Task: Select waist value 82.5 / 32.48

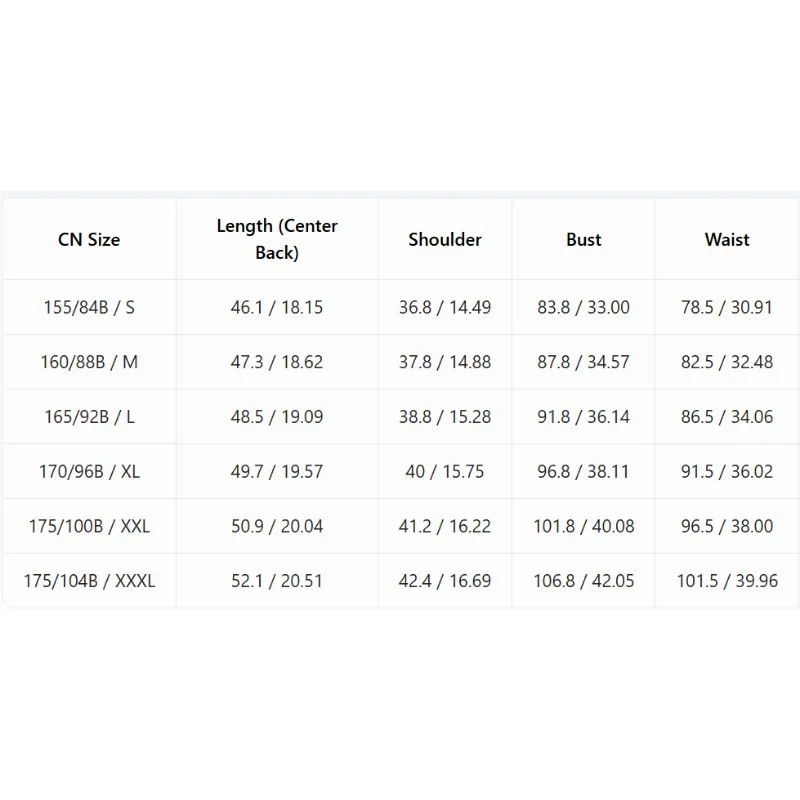Action: point(727,362)
